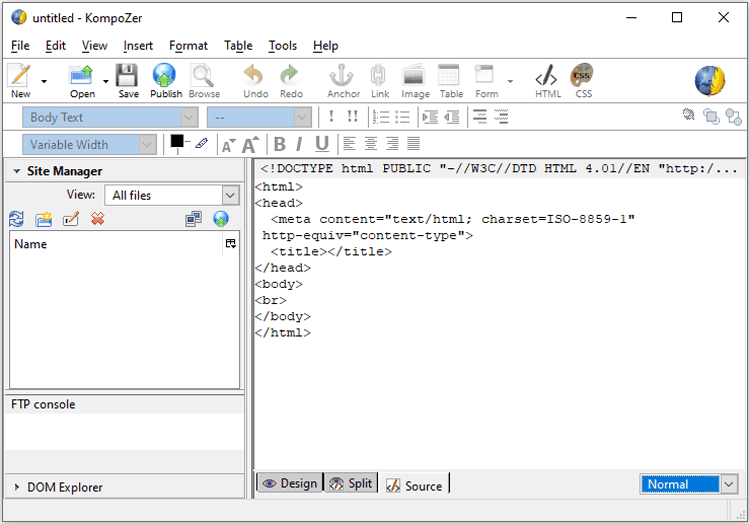Image resolution: width=750 pixels, height=524 pixels.
Task: Open the New button dropdown arrow
Action: tap(44, 81)
